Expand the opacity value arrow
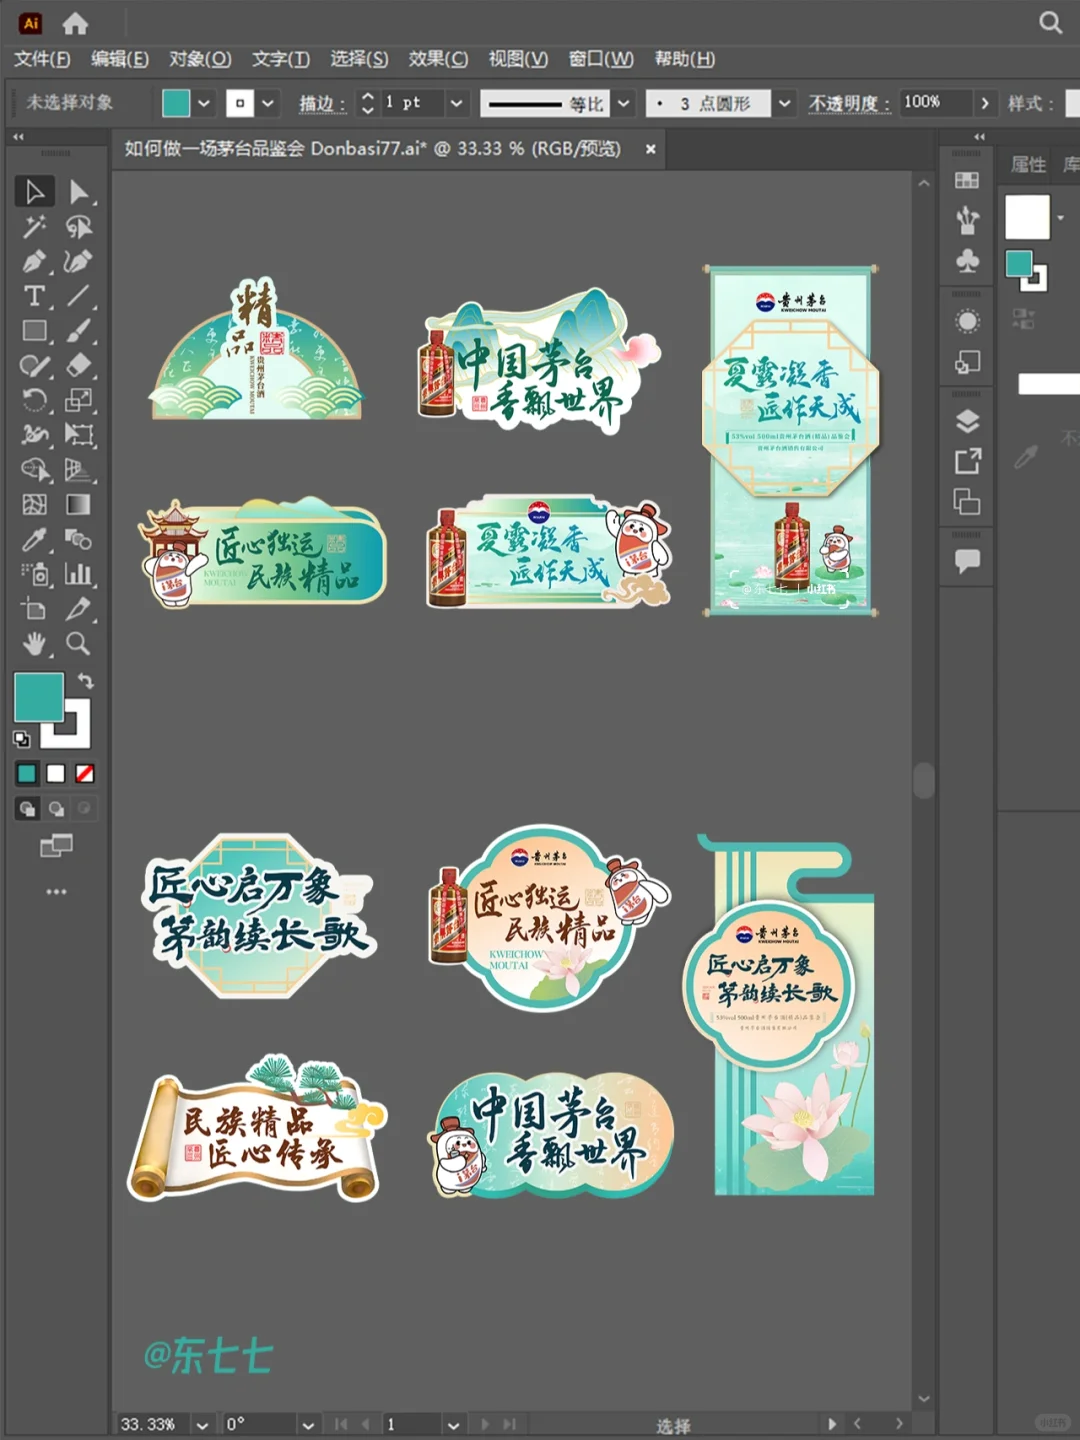Screen dimensions: 1080x1440 [985, 103]
